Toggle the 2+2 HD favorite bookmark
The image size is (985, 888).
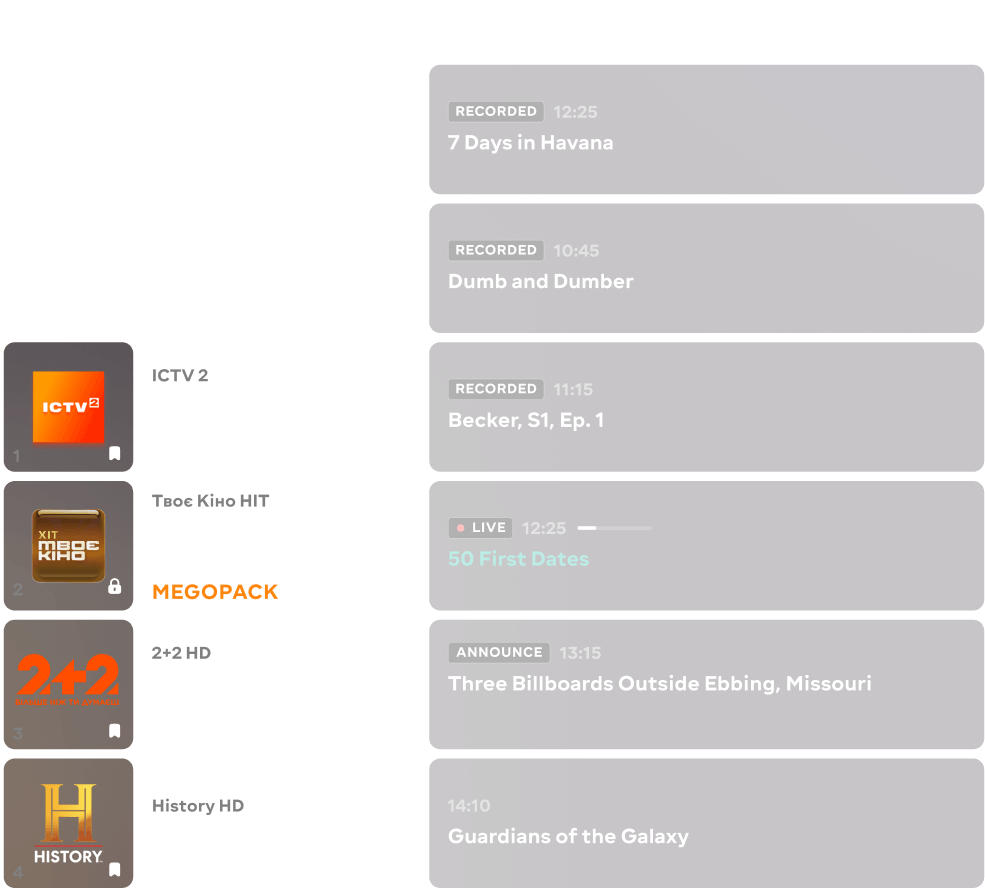tap(115, 731)
